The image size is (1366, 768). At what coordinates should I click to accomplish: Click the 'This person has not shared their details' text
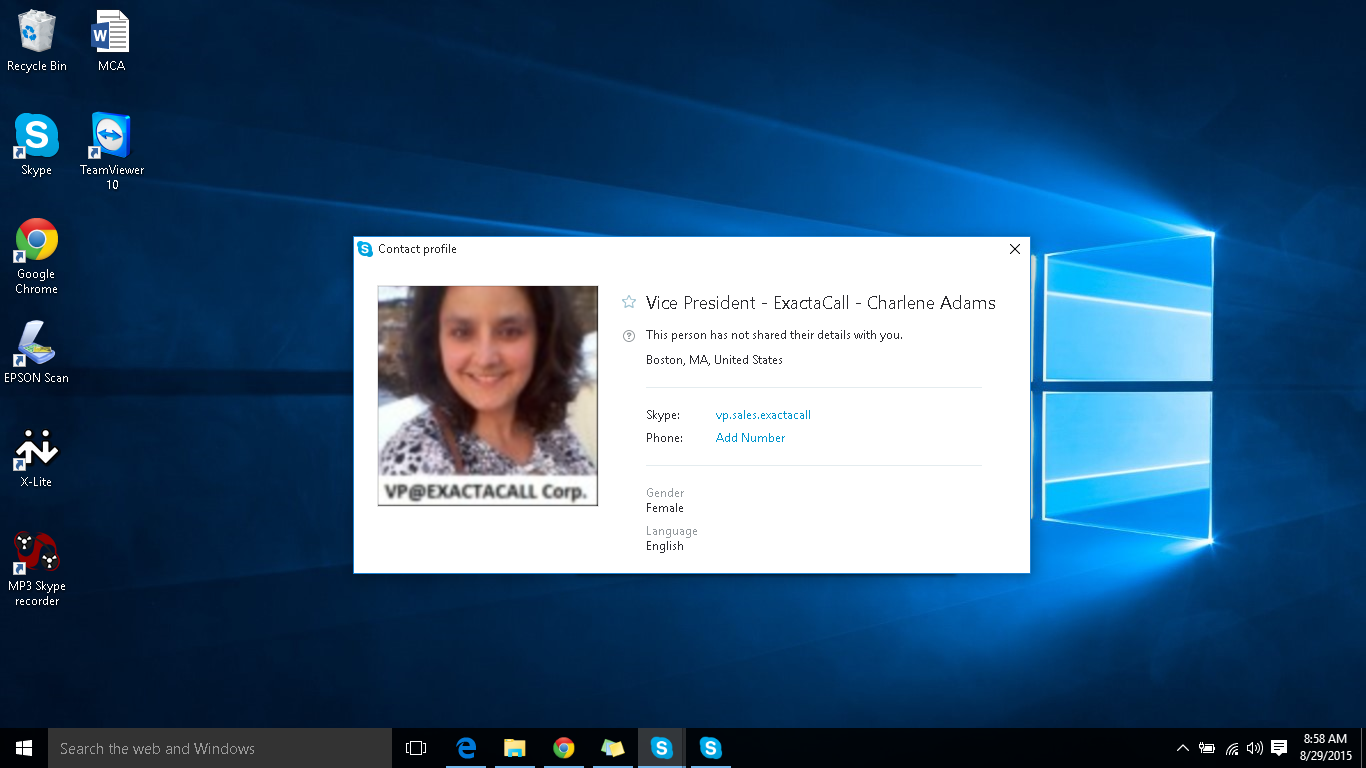tap(774, 335)
